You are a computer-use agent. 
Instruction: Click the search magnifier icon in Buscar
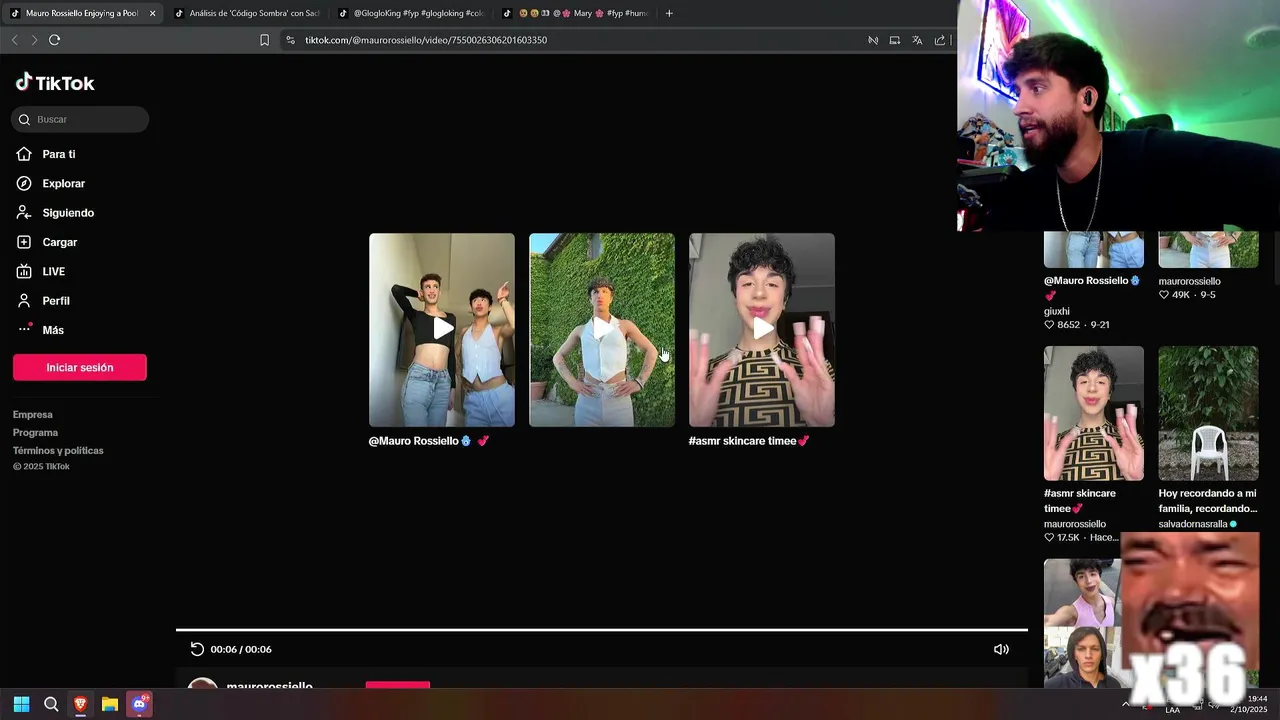24,119
